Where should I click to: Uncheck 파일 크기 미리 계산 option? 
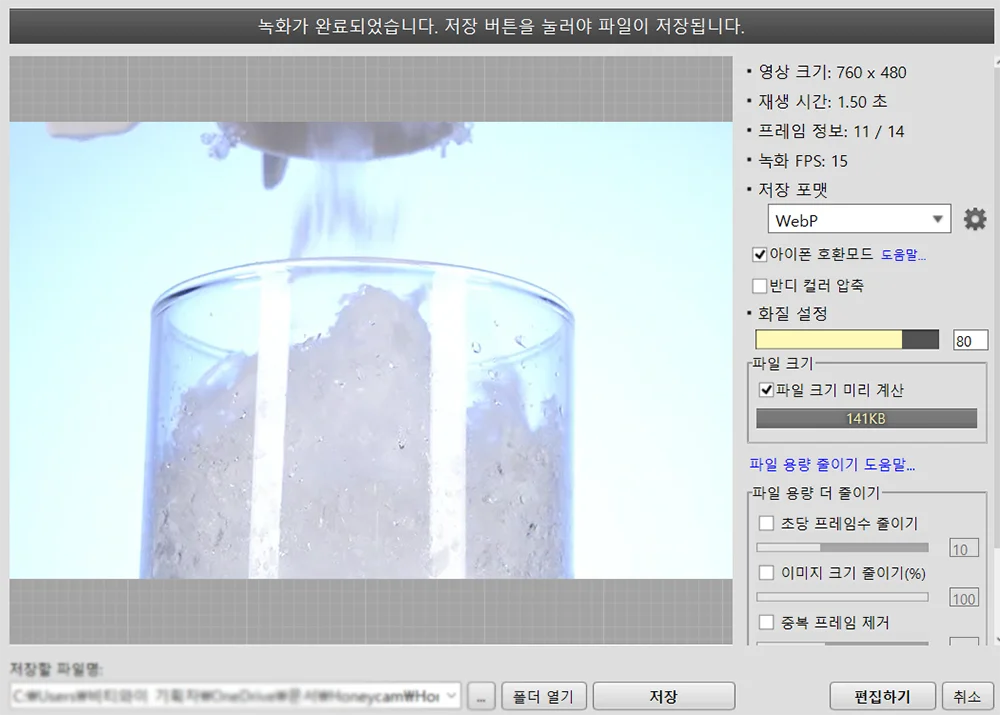pyautogui.click(x=764, y=391)
